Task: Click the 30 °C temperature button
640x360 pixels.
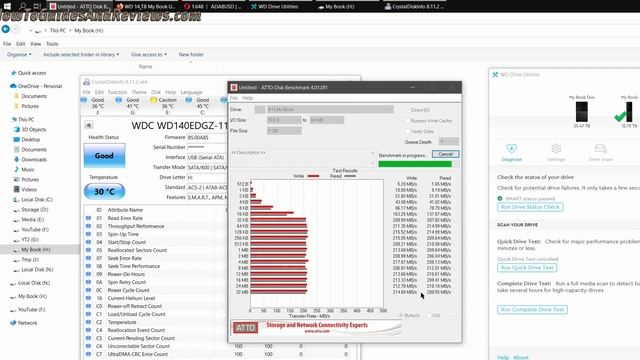Action: (x=104, y=191)
